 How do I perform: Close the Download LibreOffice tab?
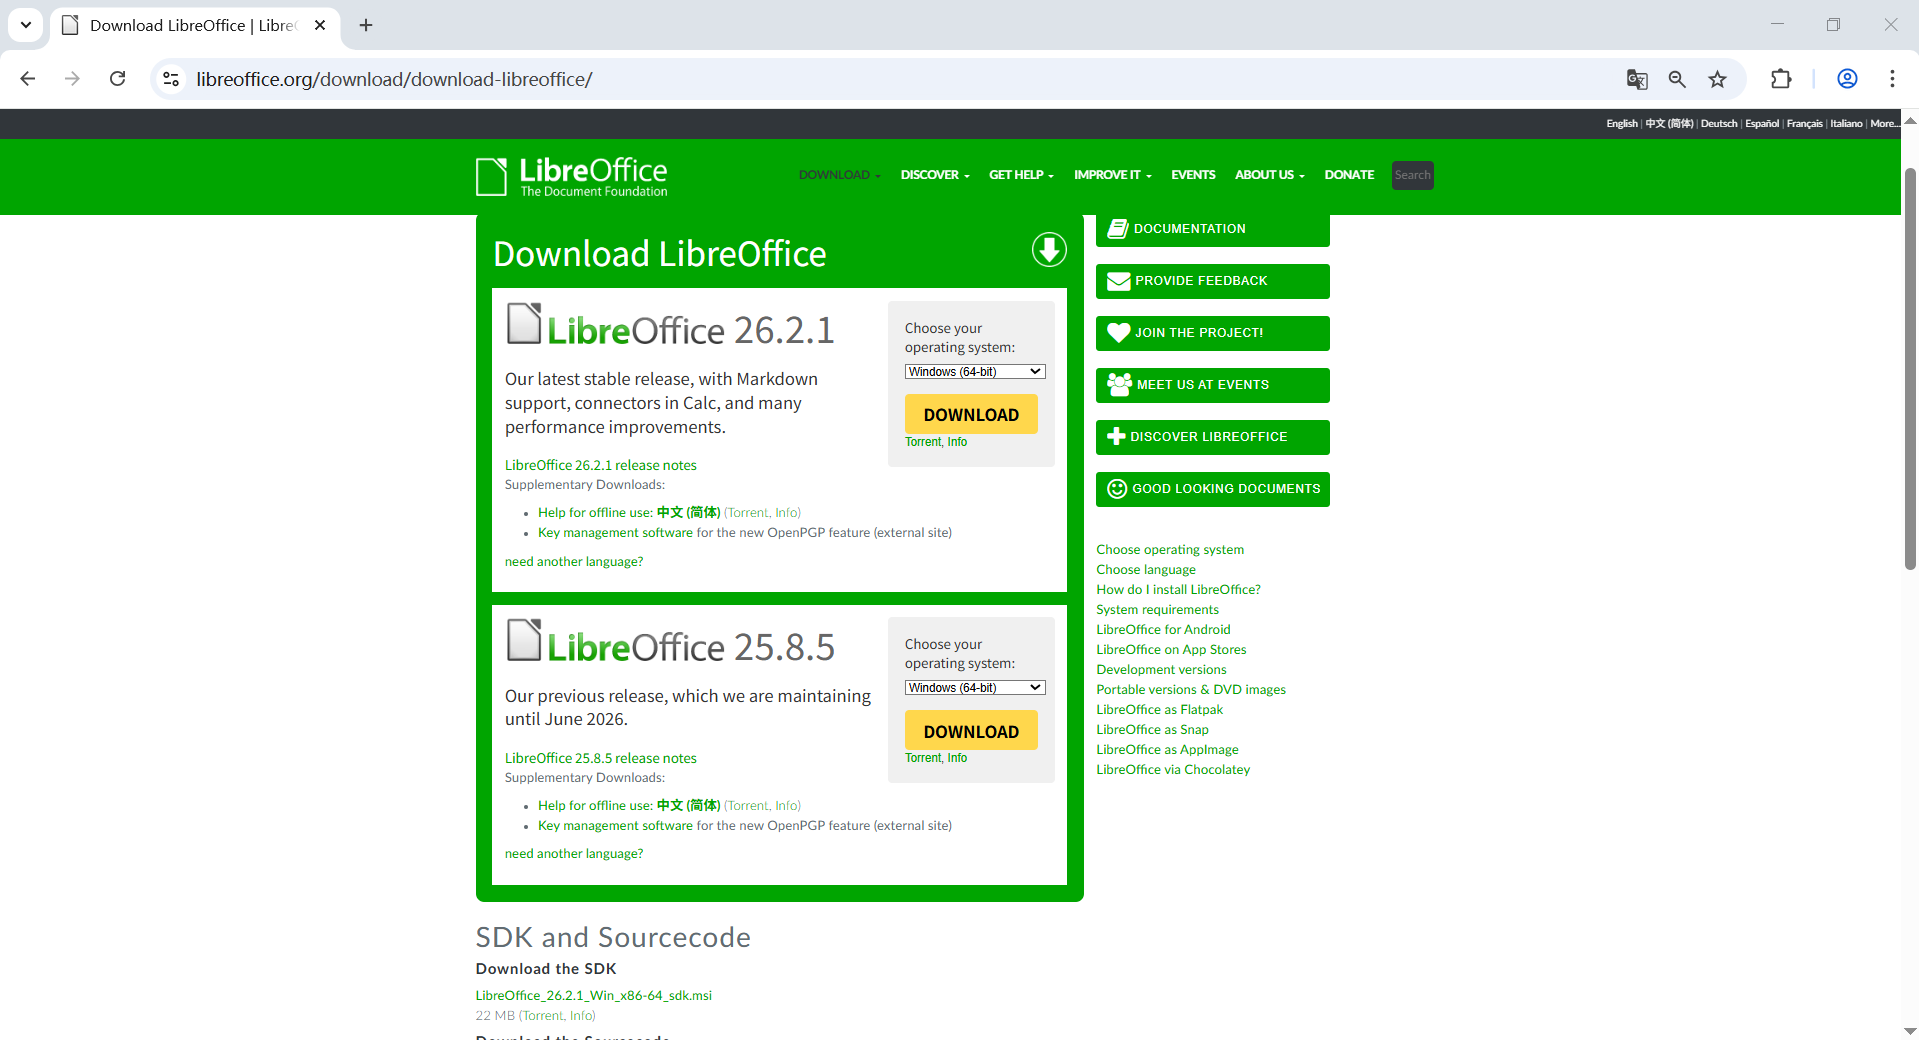pos(320,25)
